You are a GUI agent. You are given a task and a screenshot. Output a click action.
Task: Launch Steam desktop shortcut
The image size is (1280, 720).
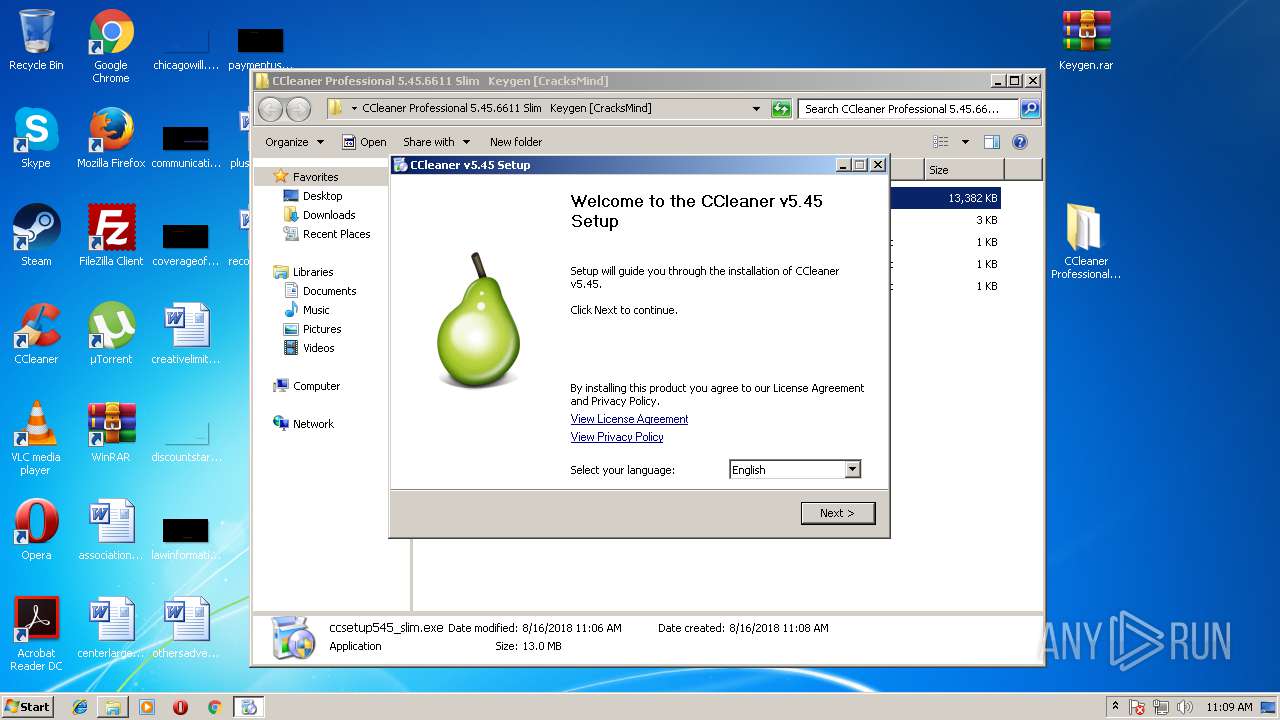point(36,236)
